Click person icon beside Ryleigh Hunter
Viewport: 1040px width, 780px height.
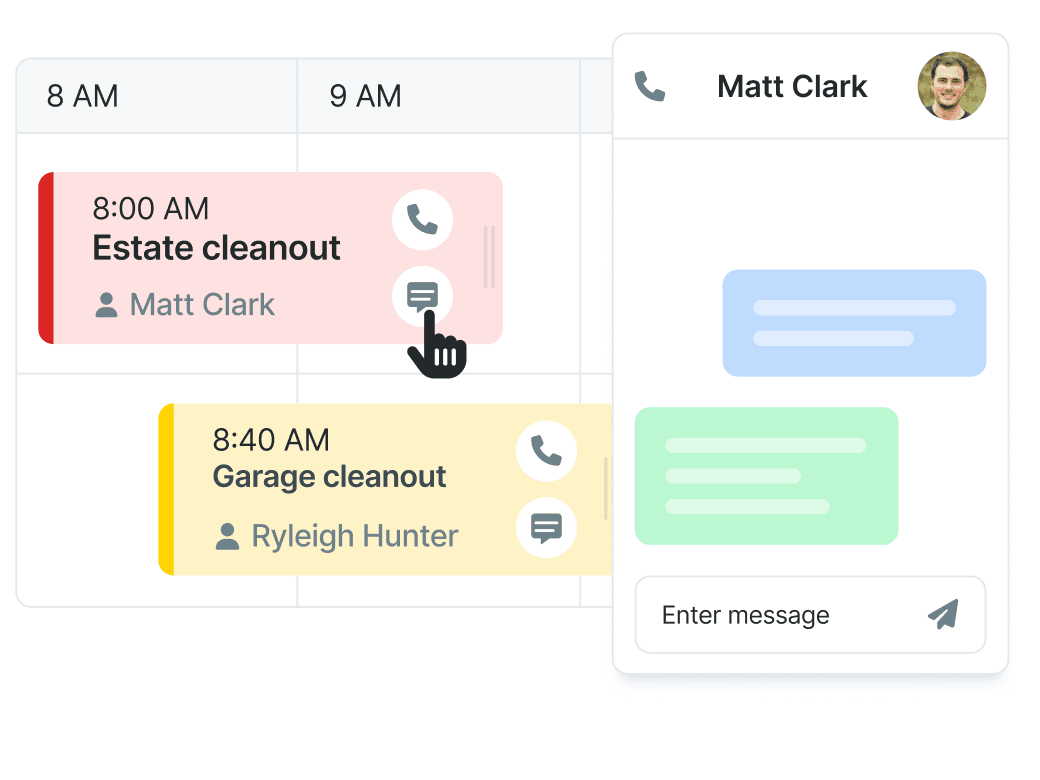coord(228,537)
